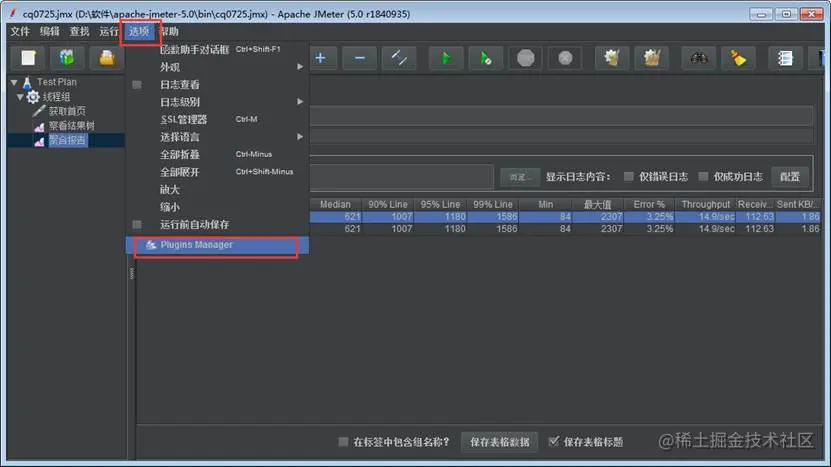Click the Plugins Manager menu icon

coord(151,244)
